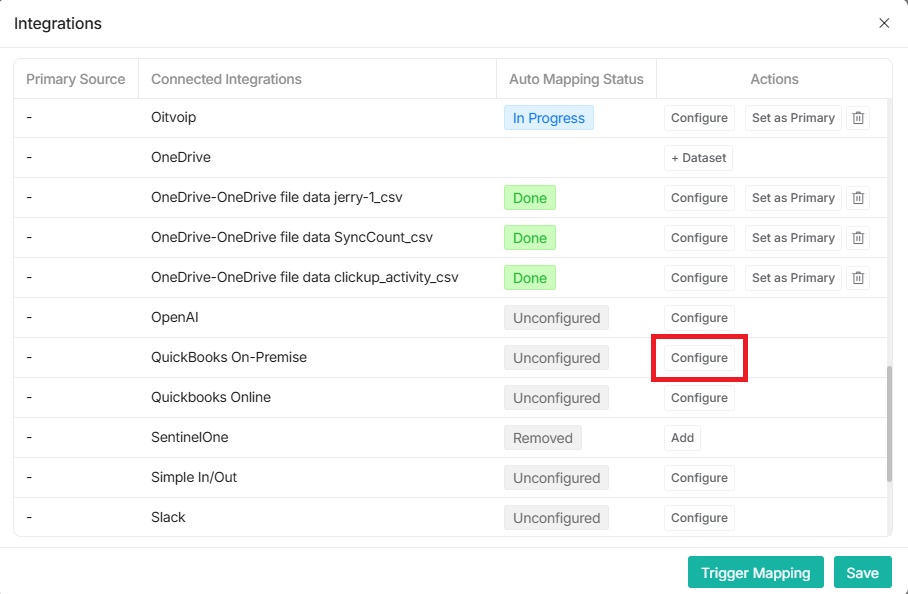Click trash icon for jerry-1_csv dataset

[x=858, y=198]
